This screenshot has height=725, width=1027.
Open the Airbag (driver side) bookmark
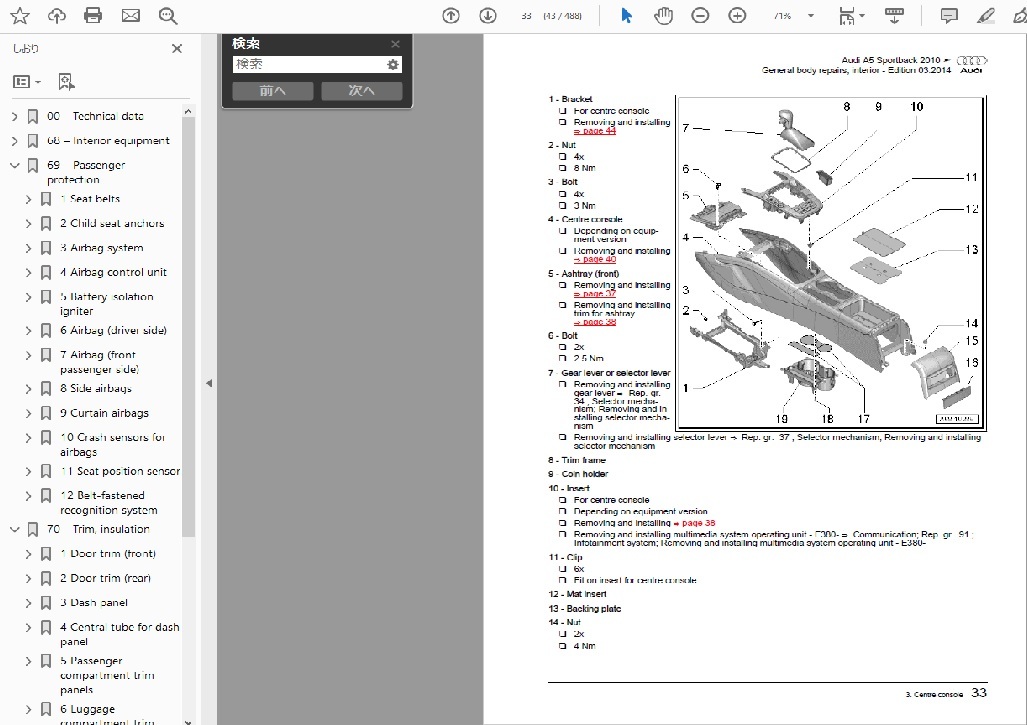113,331
